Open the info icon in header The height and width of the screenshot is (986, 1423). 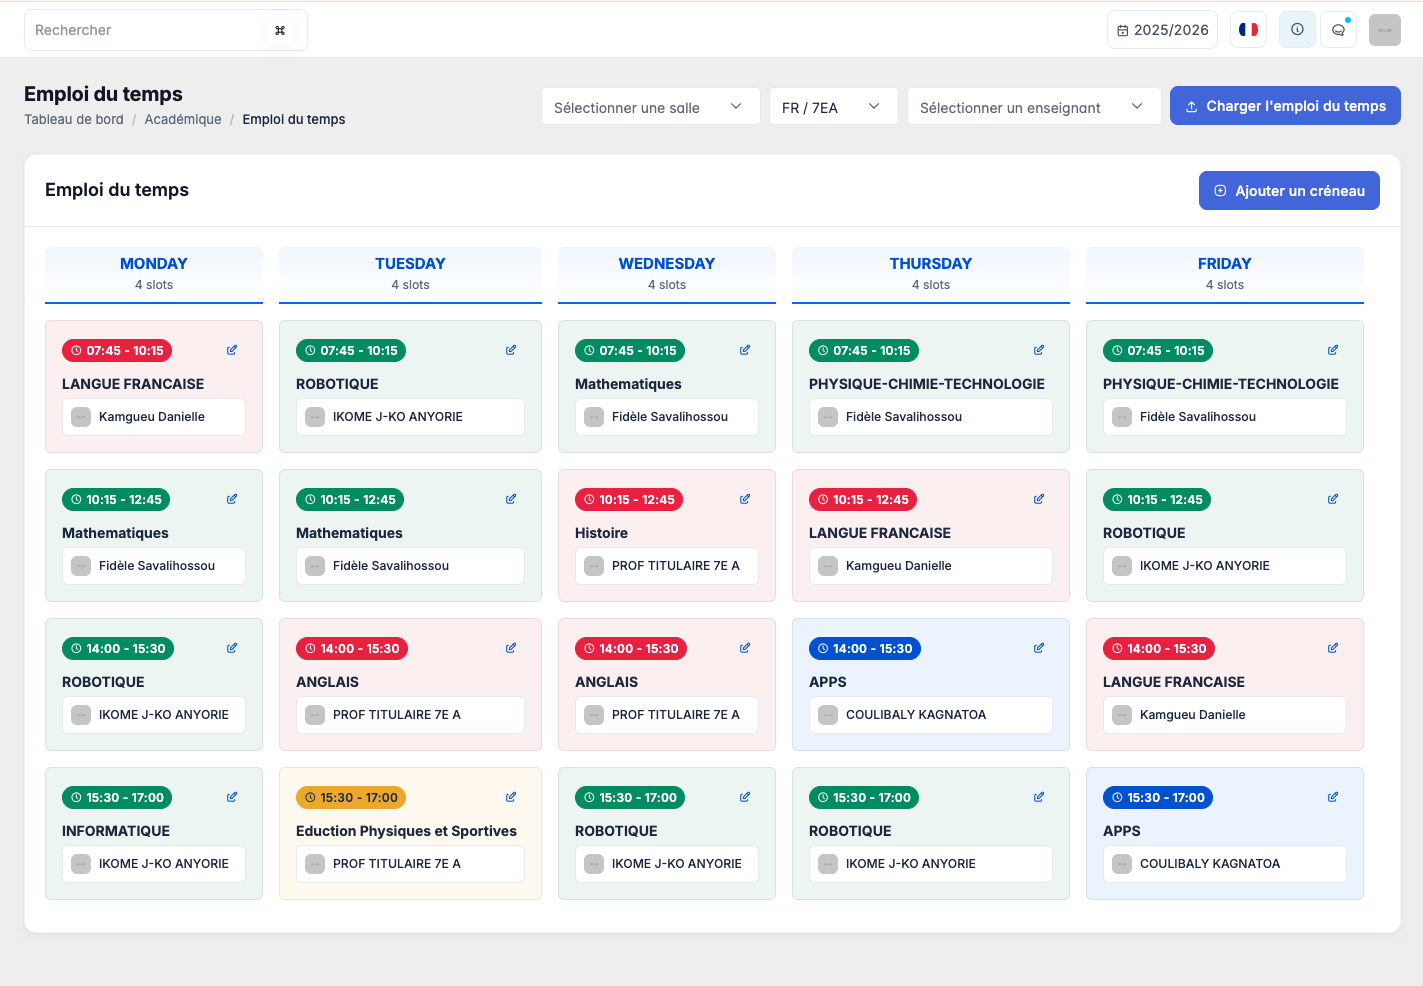pyautogui.click(x=1297, y=30)
